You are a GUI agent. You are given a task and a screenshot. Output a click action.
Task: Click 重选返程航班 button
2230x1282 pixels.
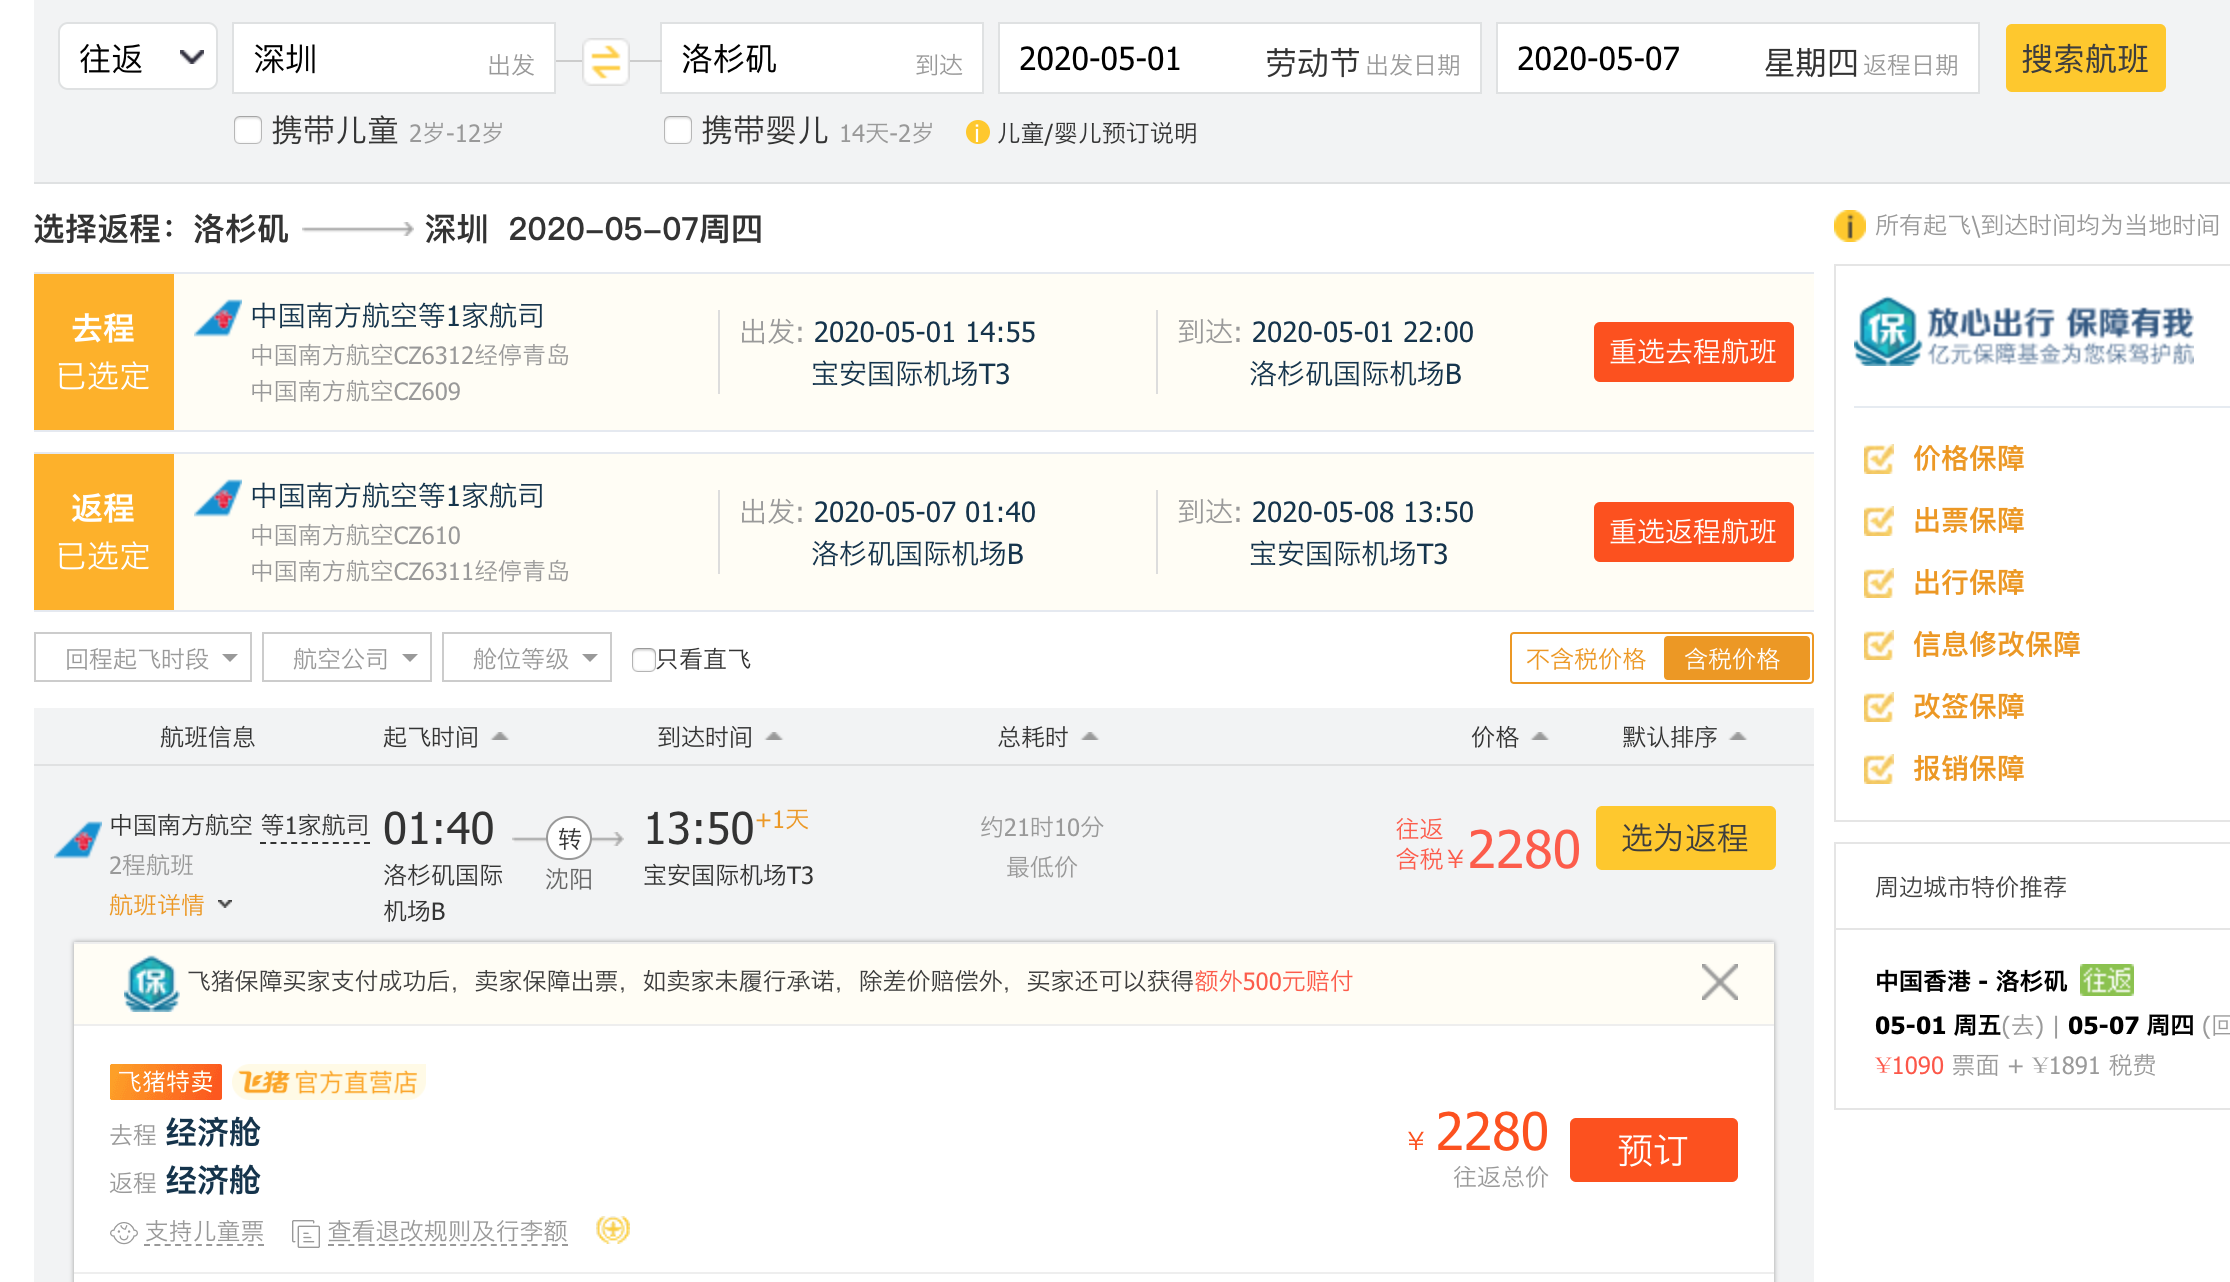tap(1693, 532)
